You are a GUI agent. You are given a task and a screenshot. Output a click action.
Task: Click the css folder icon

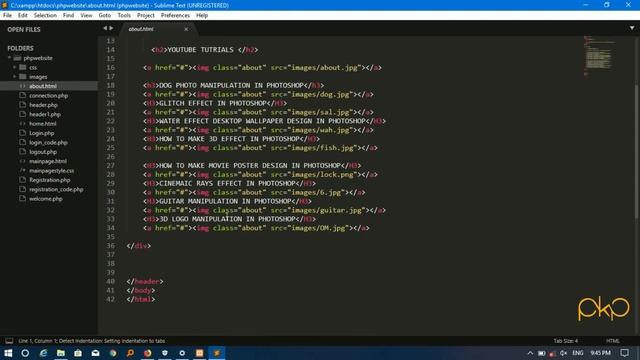(x=23, y=67)
